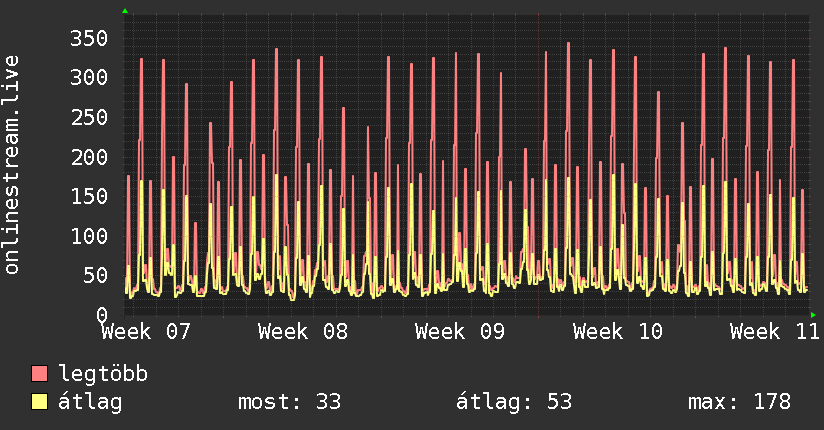
Task: Select the átlag legend label beside yellow swatch
Action: [x=90, y=402]
